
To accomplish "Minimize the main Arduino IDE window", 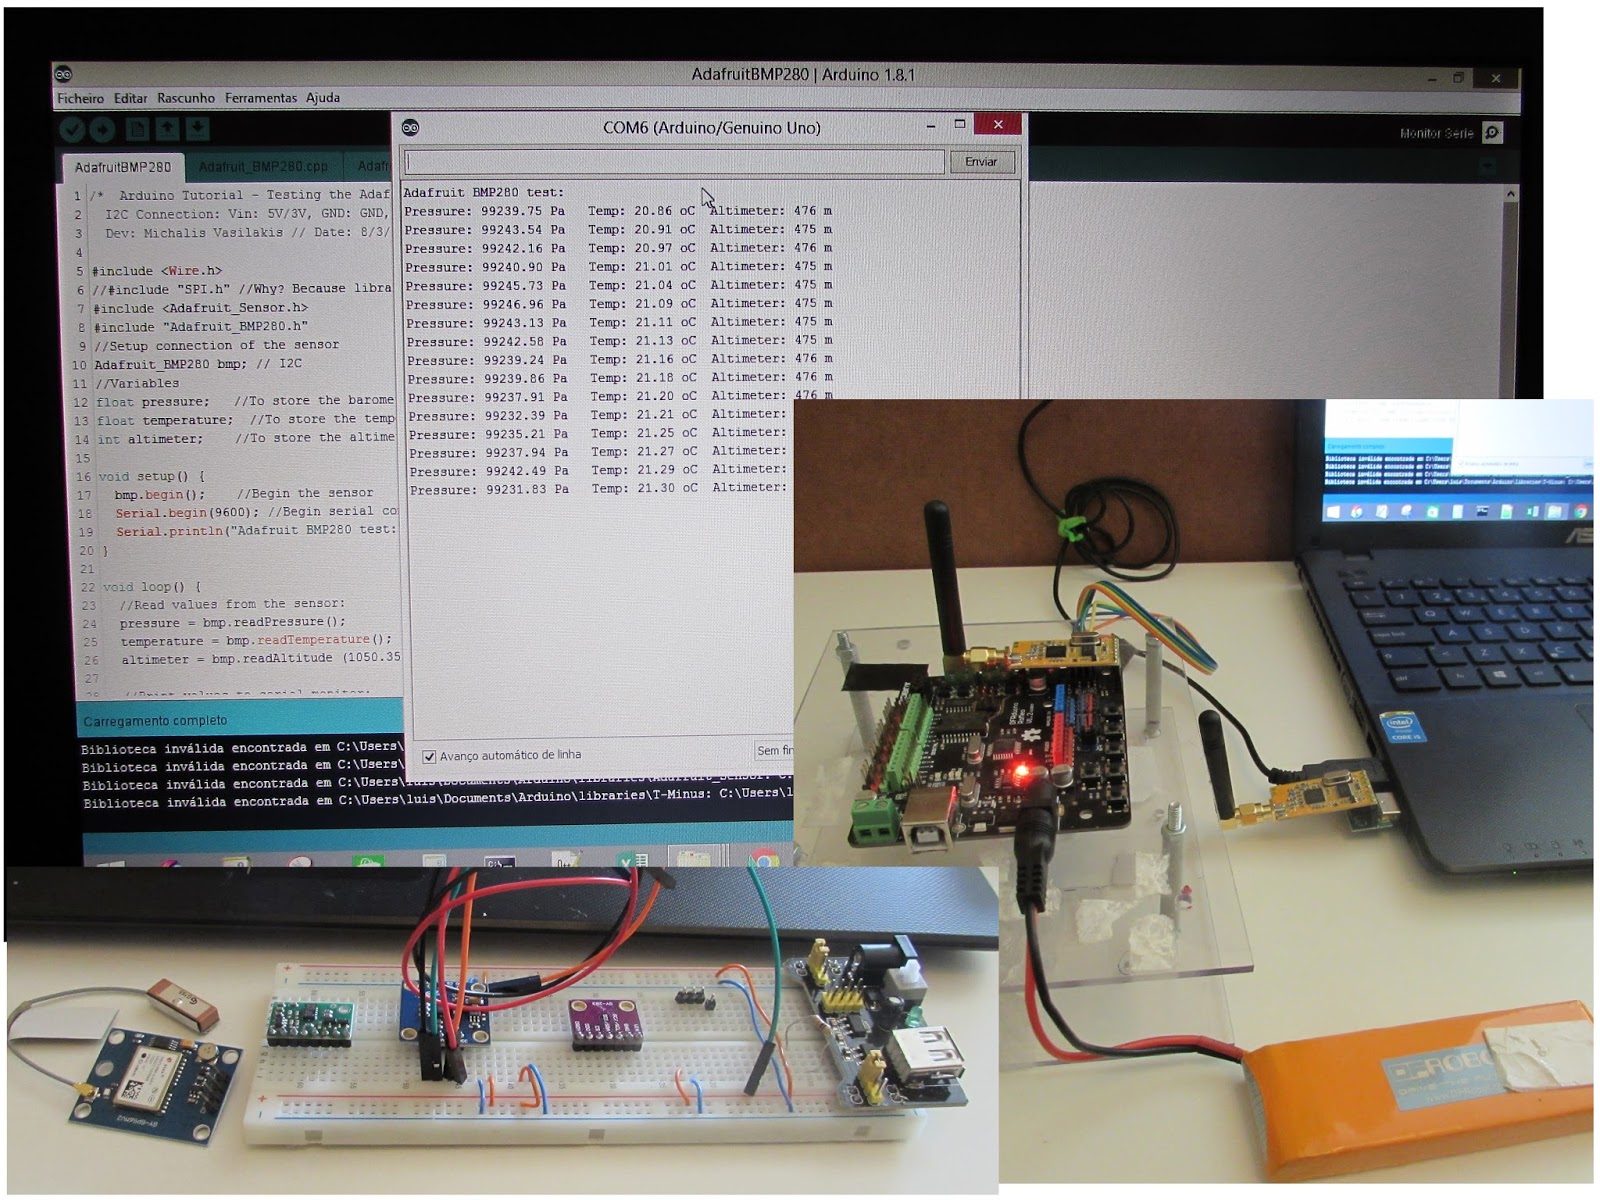I will (1432, 78).
